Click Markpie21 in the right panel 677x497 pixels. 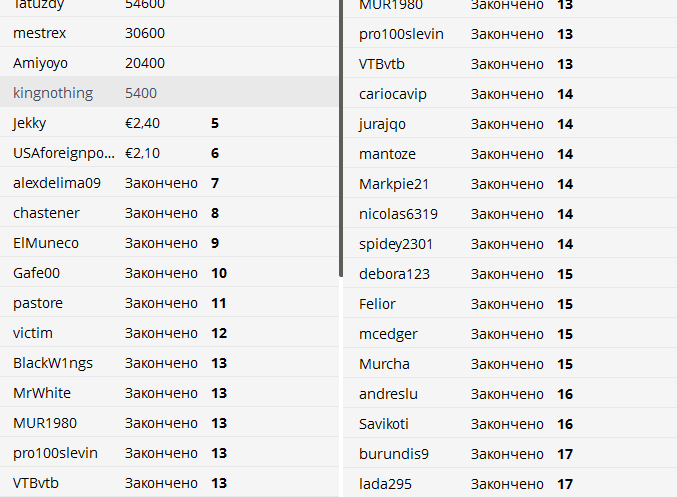510,184
